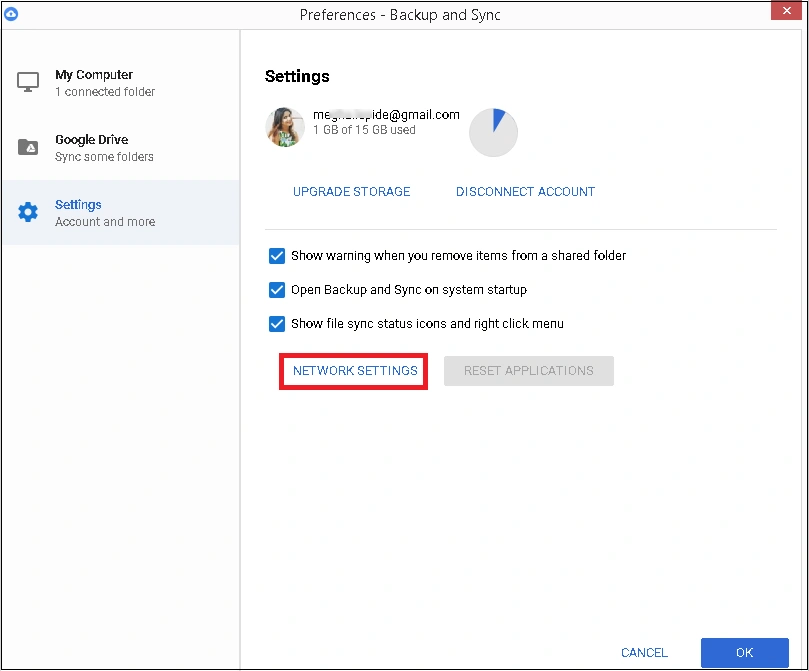This screenshot has width=809, height=671.
Task: Uncheck warning for removing shared folder items
Action: (x=277, y=256)
